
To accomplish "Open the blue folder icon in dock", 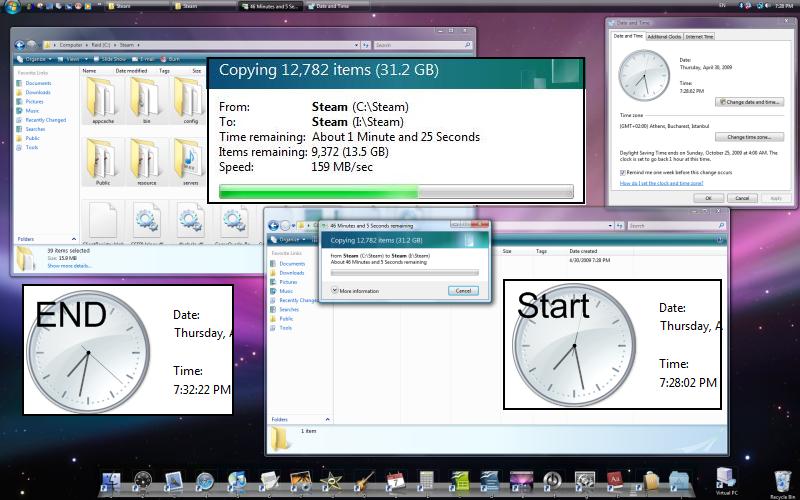I will [679, 481].
